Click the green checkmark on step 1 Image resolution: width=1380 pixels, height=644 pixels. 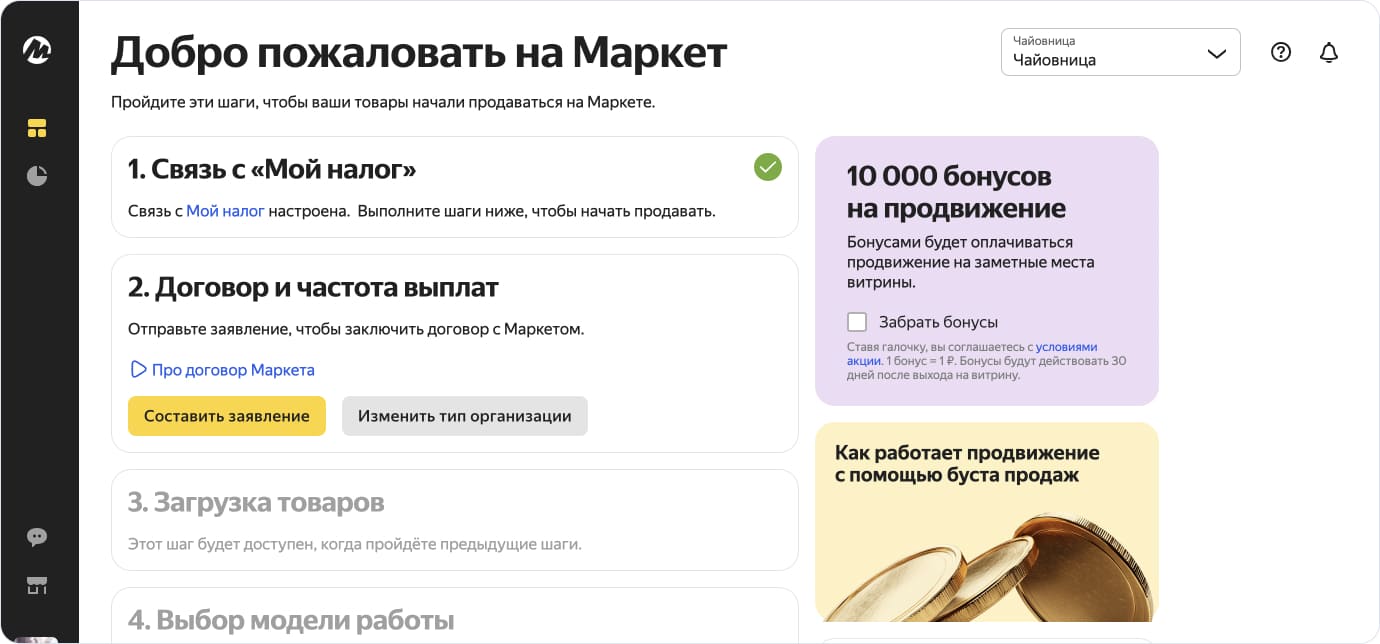[768, 167]
